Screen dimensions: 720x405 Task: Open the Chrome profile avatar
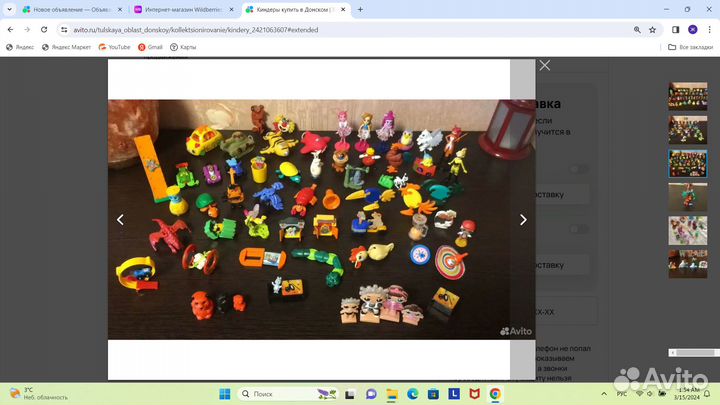pos(693,29)
